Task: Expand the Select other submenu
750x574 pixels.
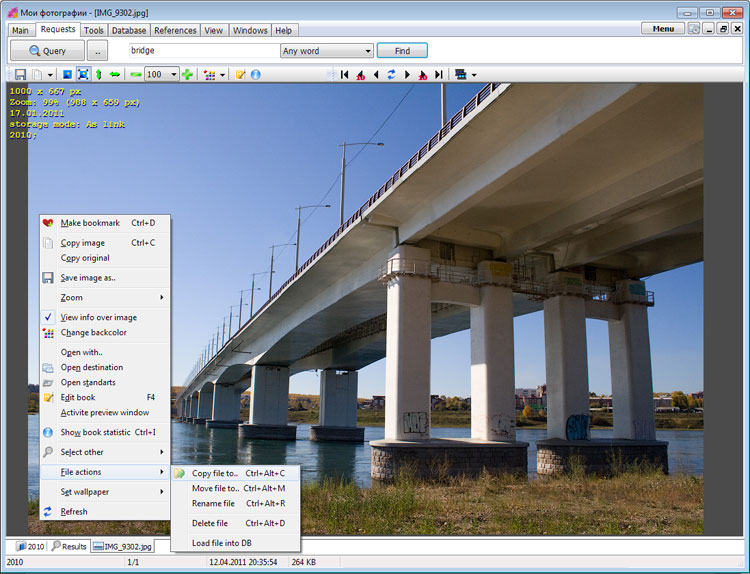Action: (x=105, y=452)
